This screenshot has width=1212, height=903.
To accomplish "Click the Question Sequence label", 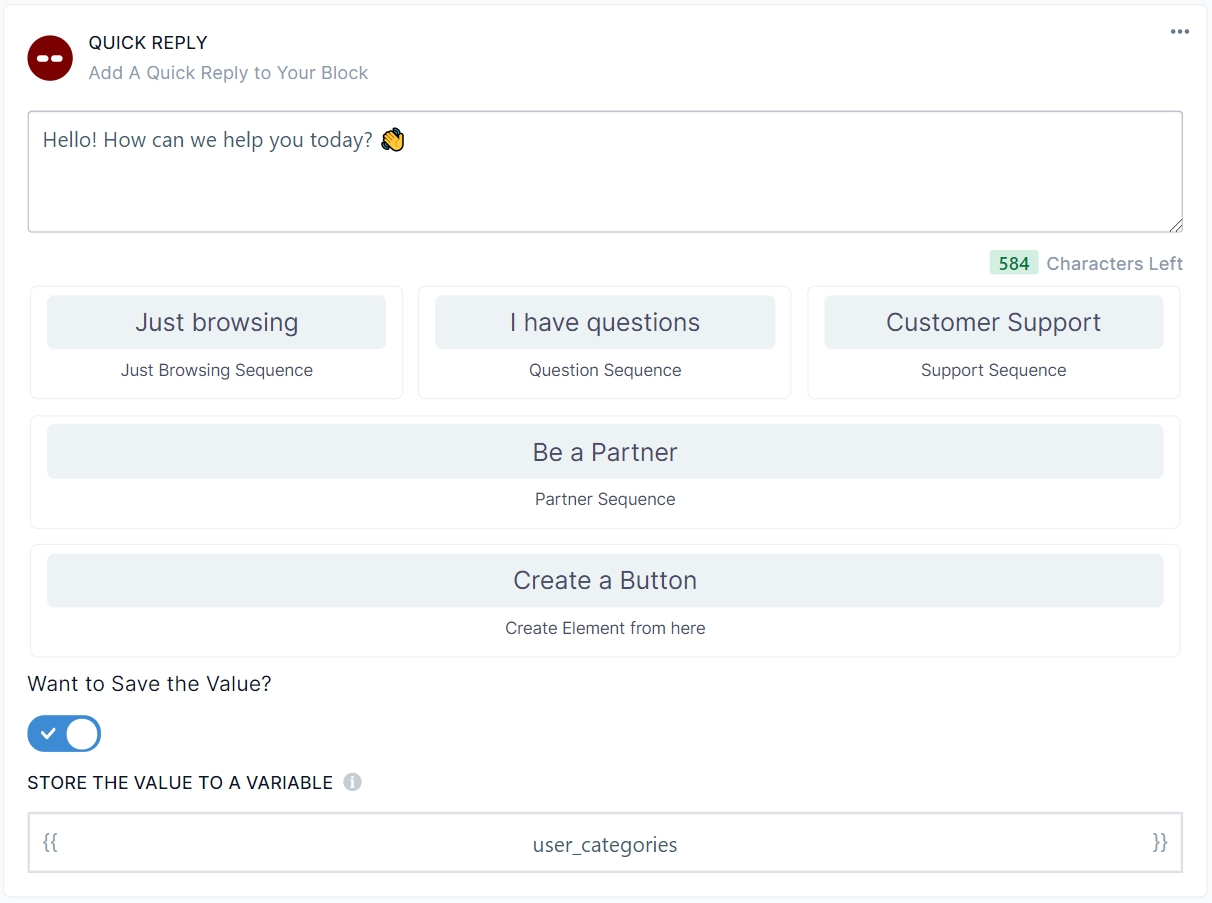I will [605, 370].
